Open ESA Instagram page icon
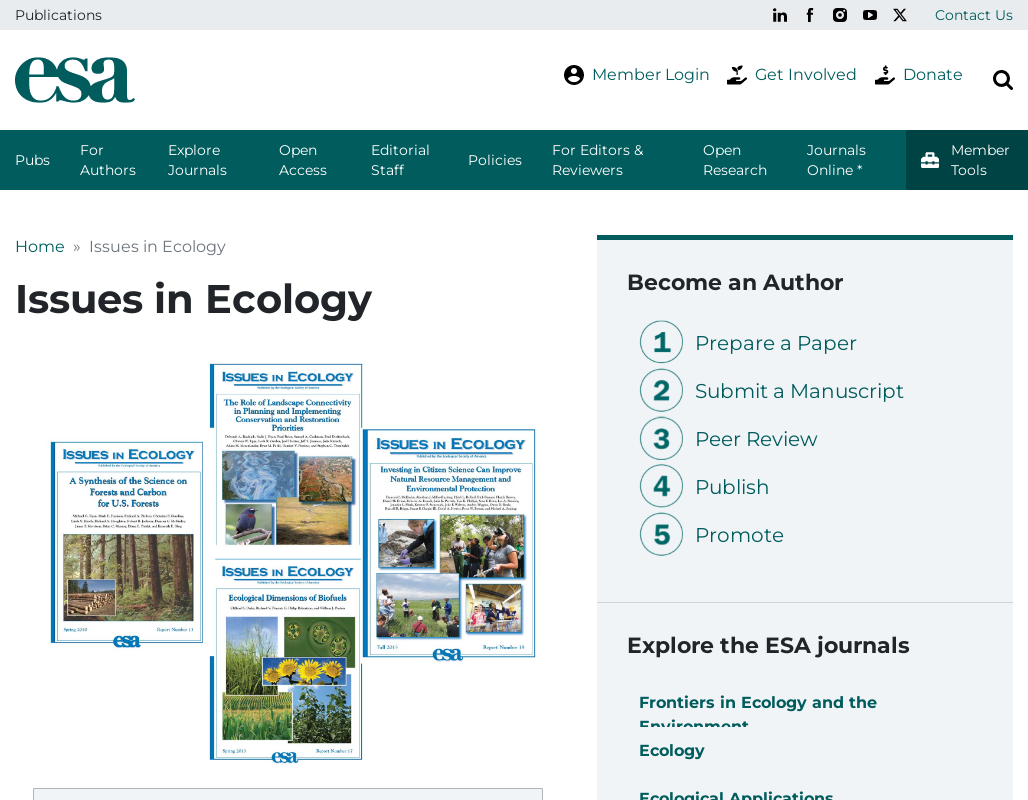The height and width of the screenshot is (800, 1028). [x=840, y=15]
